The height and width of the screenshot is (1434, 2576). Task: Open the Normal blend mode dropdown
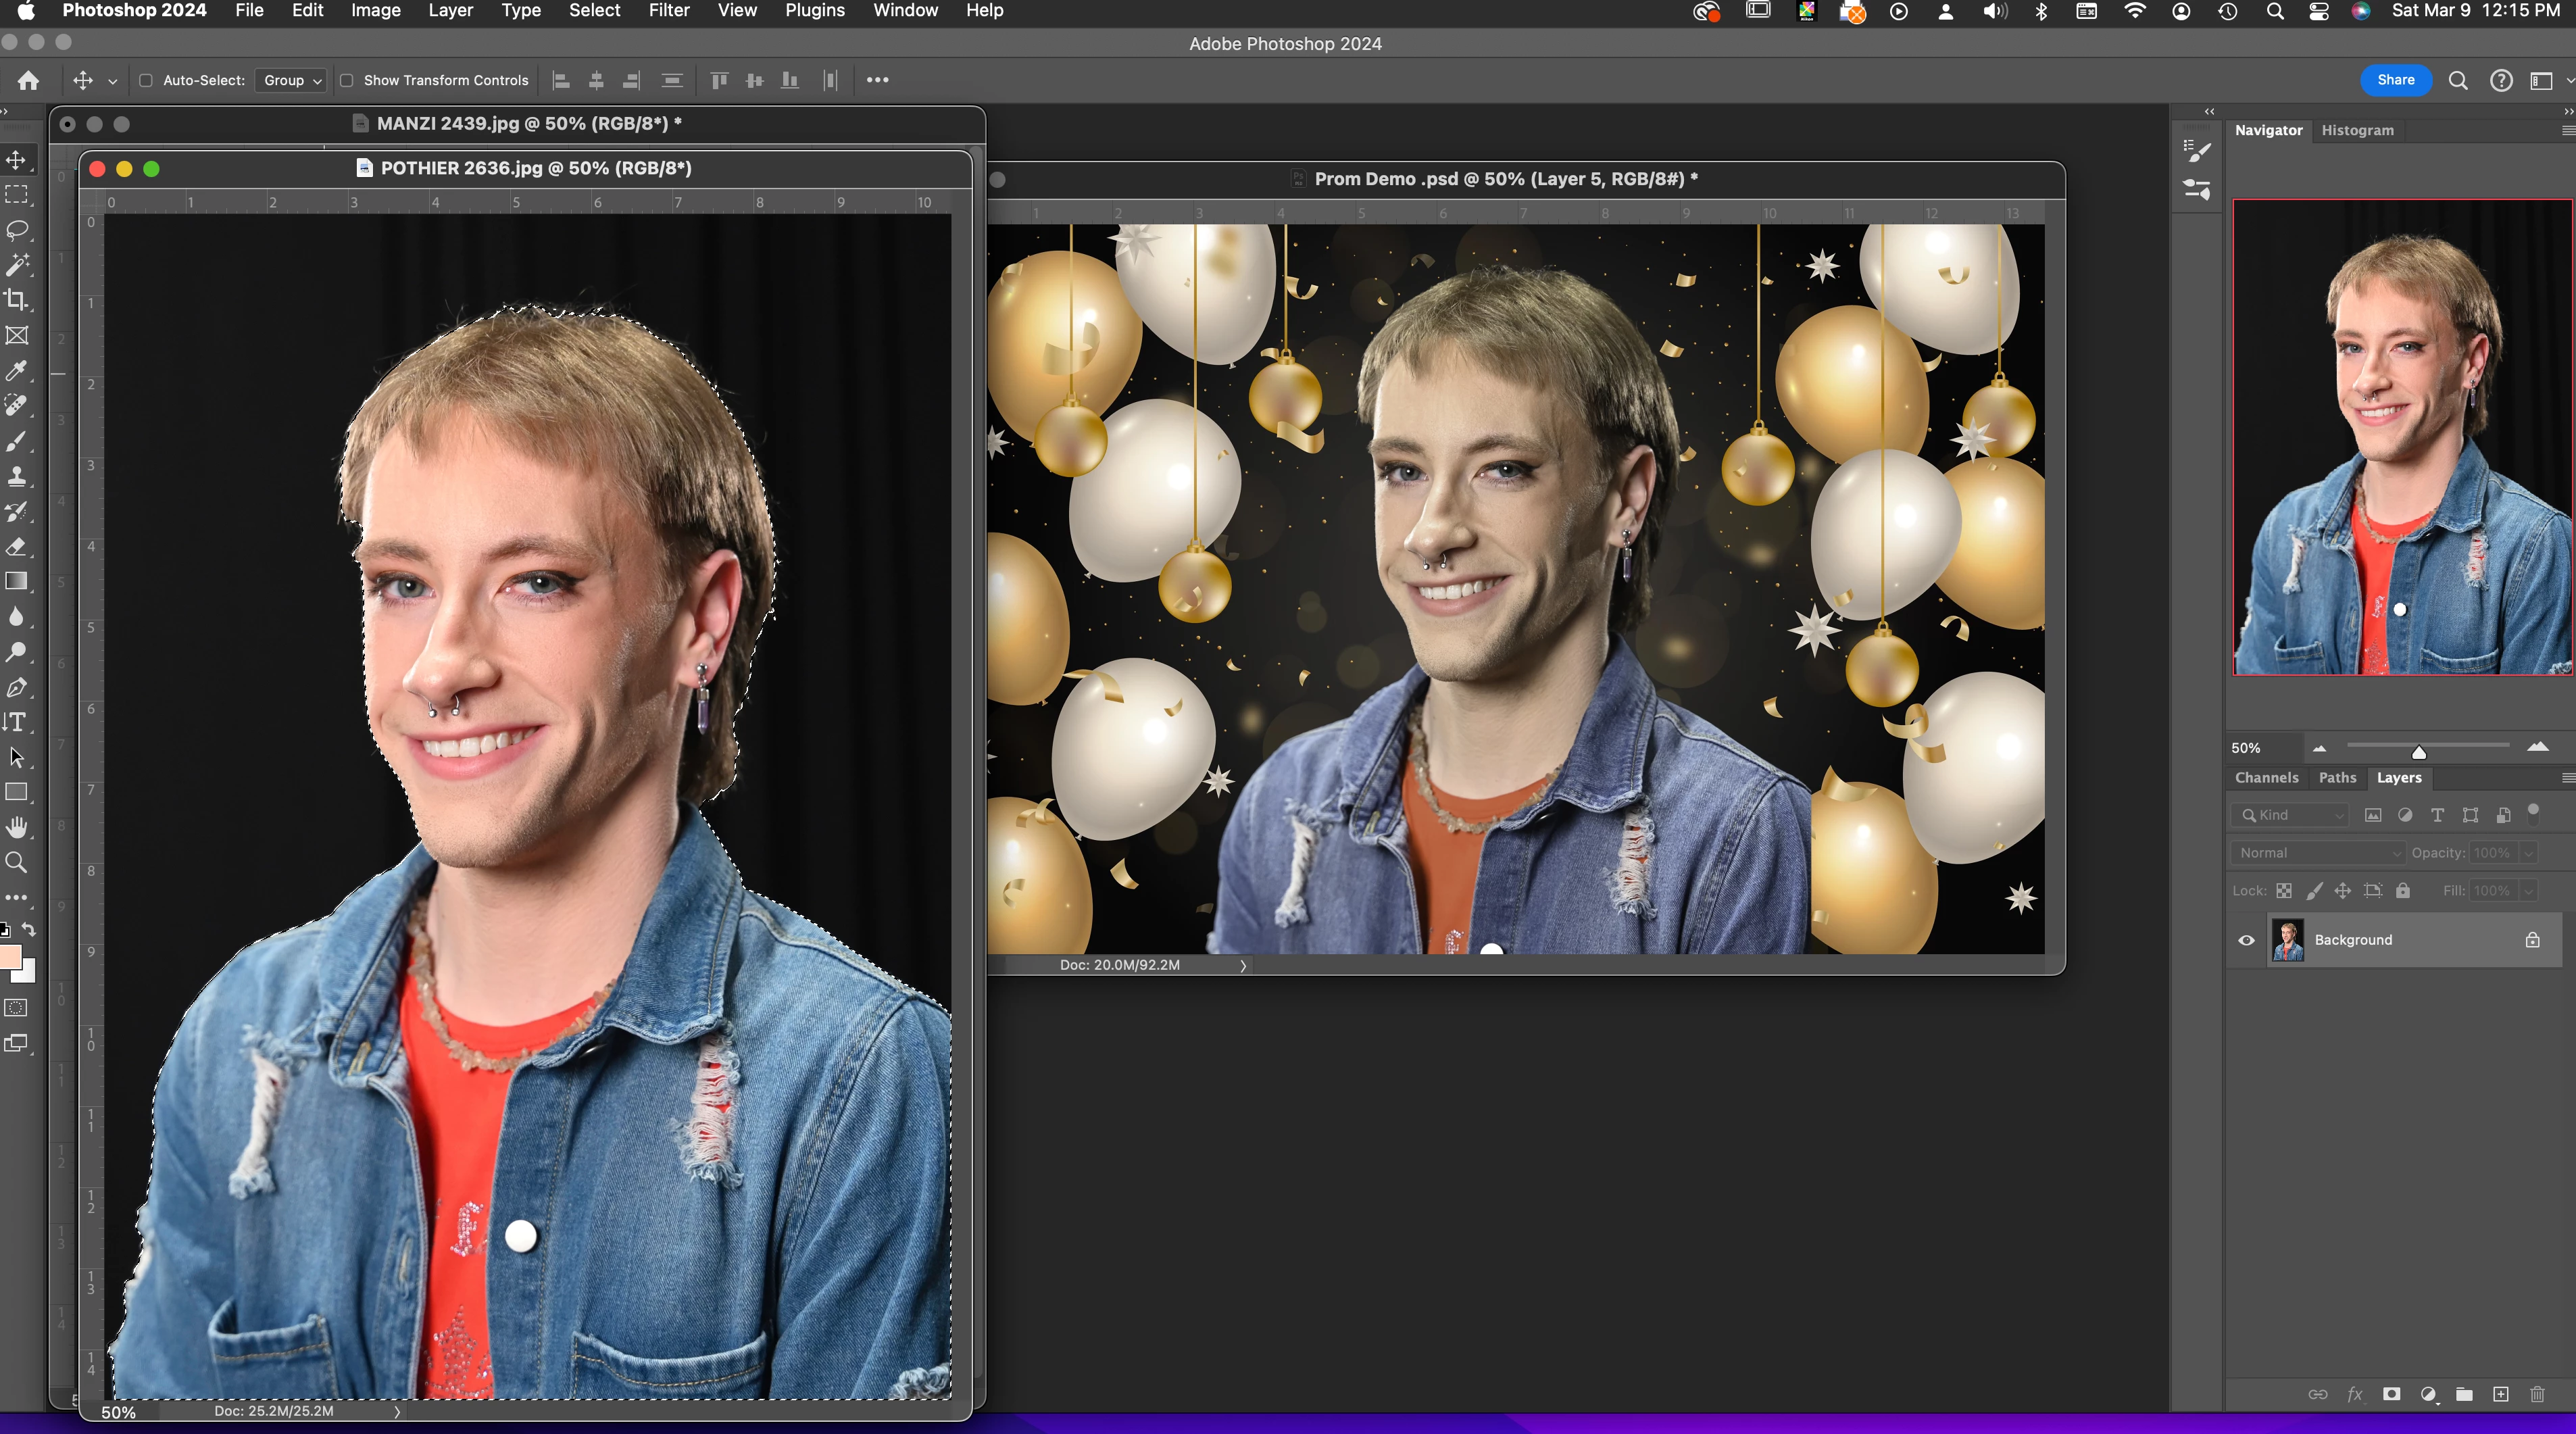[2317, 853]
